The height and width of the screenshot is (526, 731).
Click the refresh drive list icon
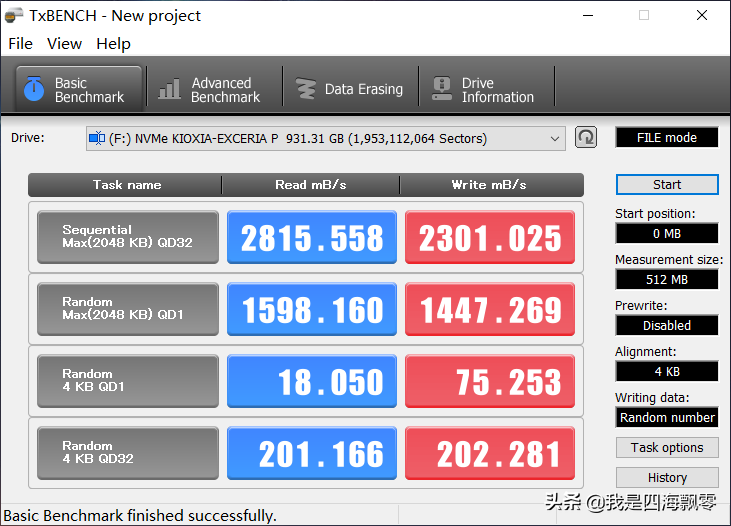point(586,138)
